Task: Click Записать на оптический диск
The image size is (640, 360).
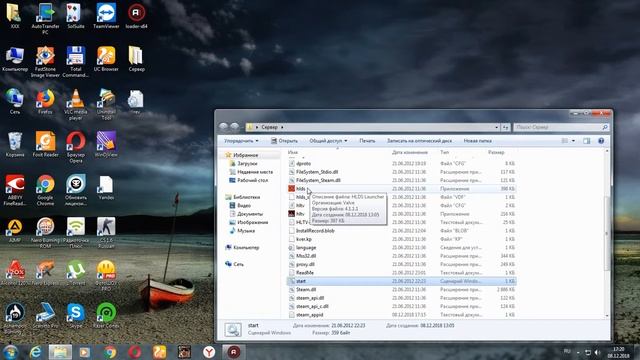Action: click(419, 140)
